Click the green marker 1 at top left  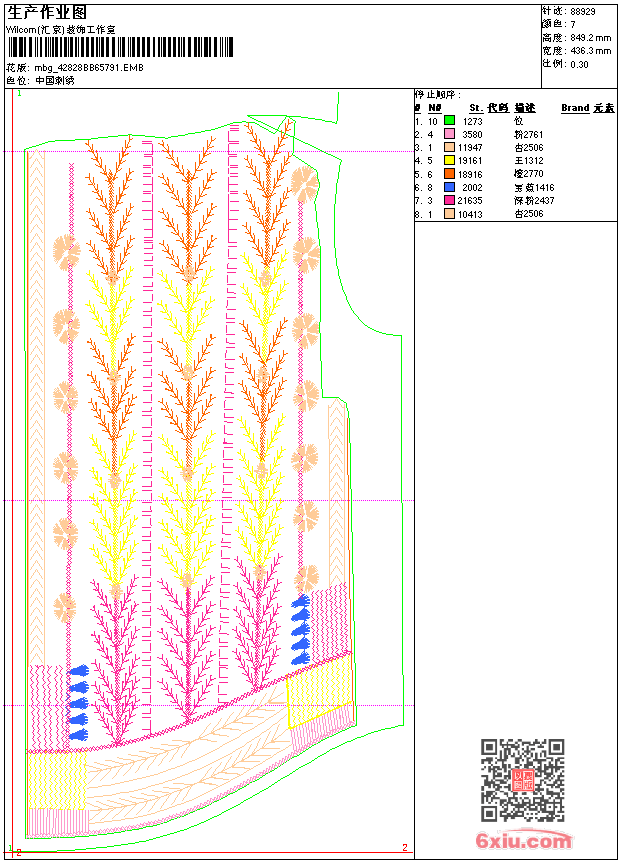tap(19, 94)
